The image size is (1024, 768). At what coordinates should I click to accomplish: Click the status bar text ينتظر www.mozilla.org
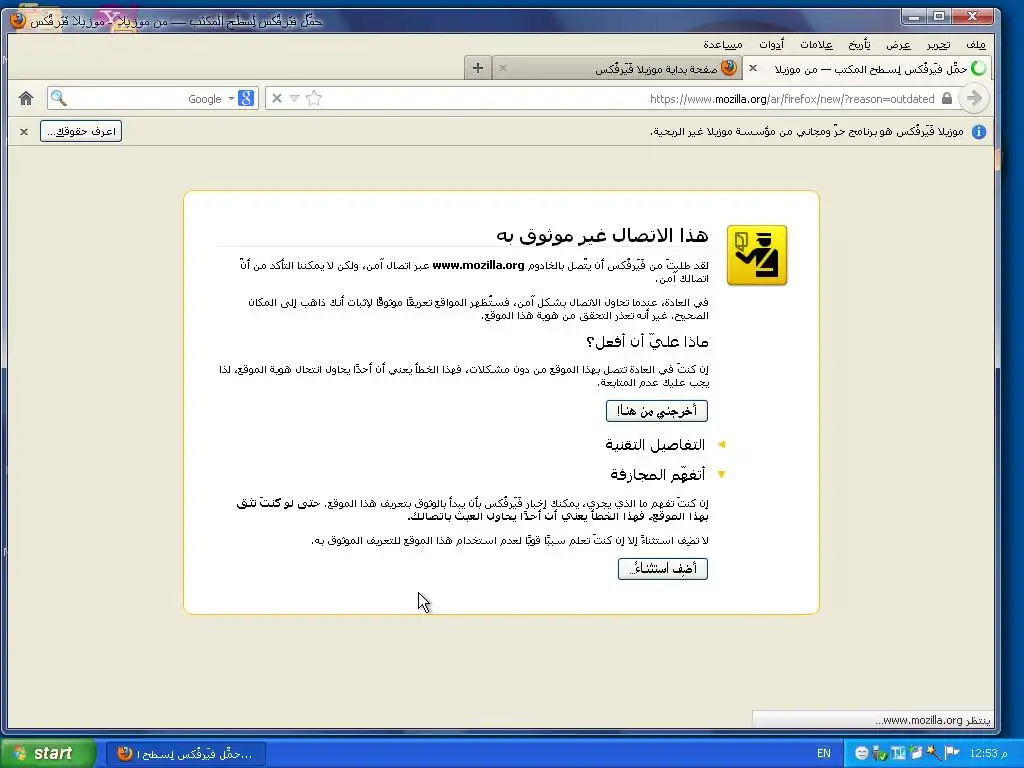click(933, 720)
